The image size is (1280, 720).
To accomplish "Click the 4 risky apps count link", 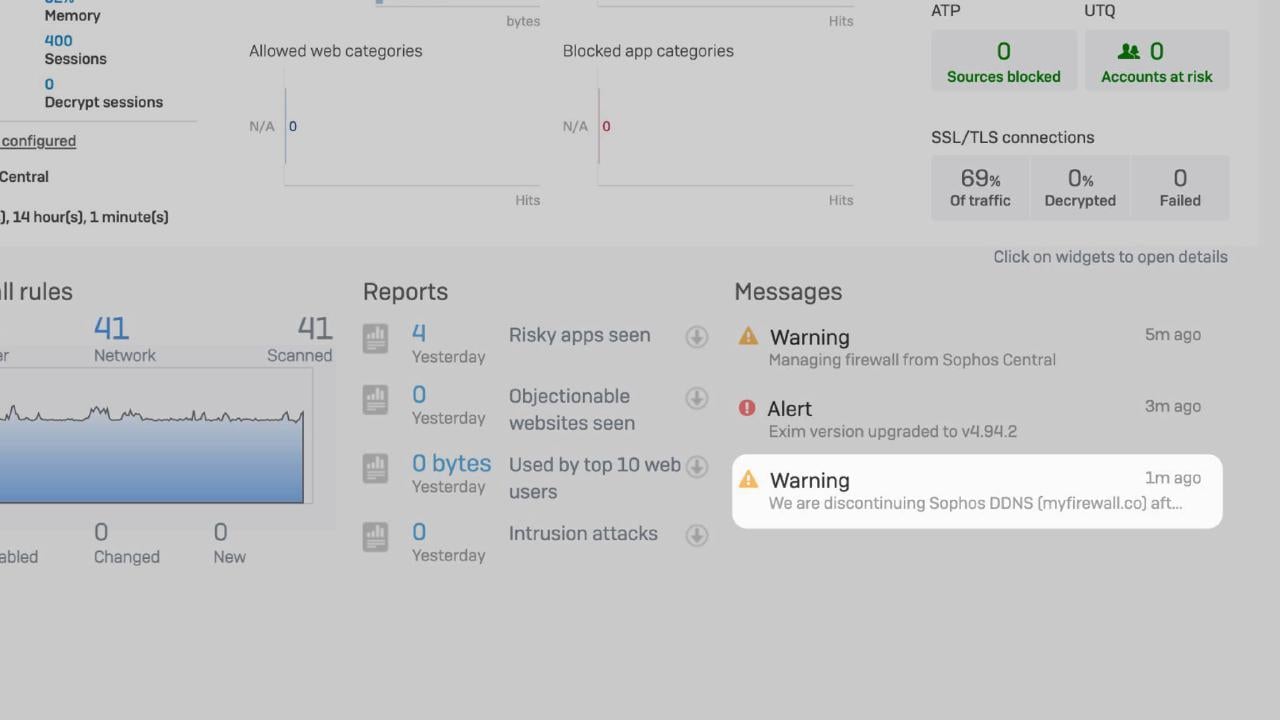I will [419, 333].
